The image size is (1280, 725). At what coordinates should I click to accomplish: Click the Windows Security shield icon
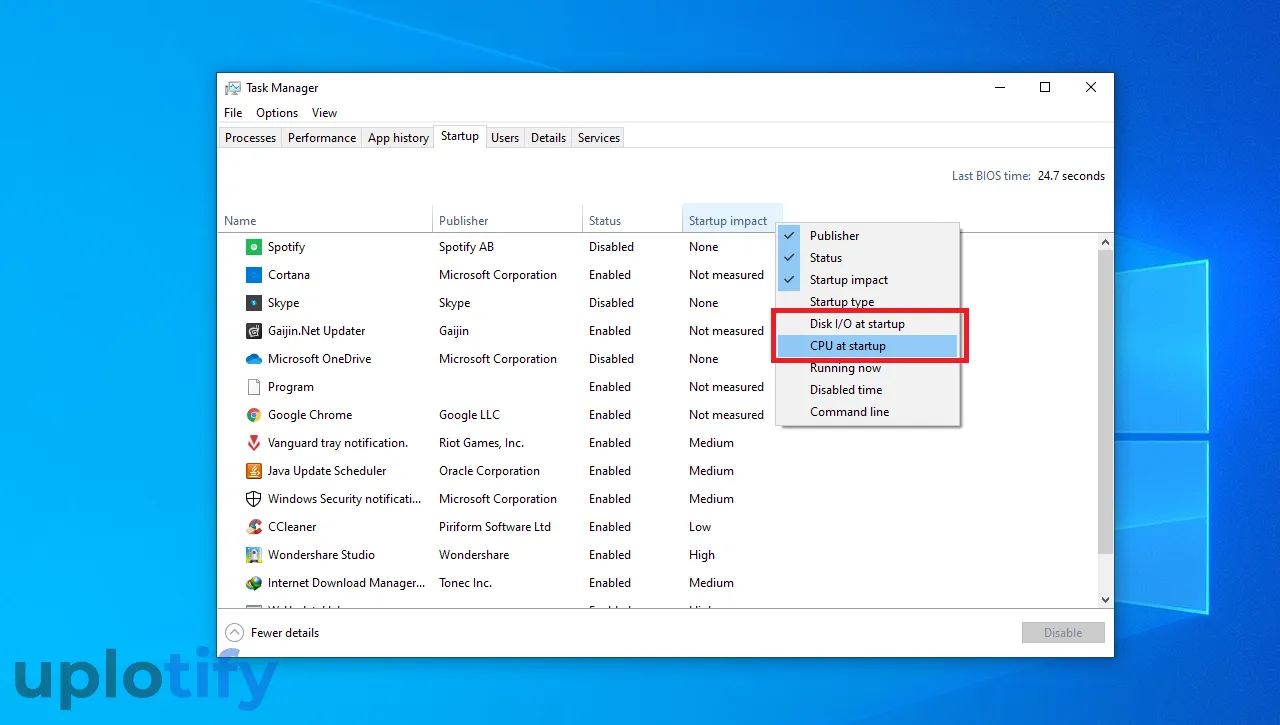click(x=254, y=499)
